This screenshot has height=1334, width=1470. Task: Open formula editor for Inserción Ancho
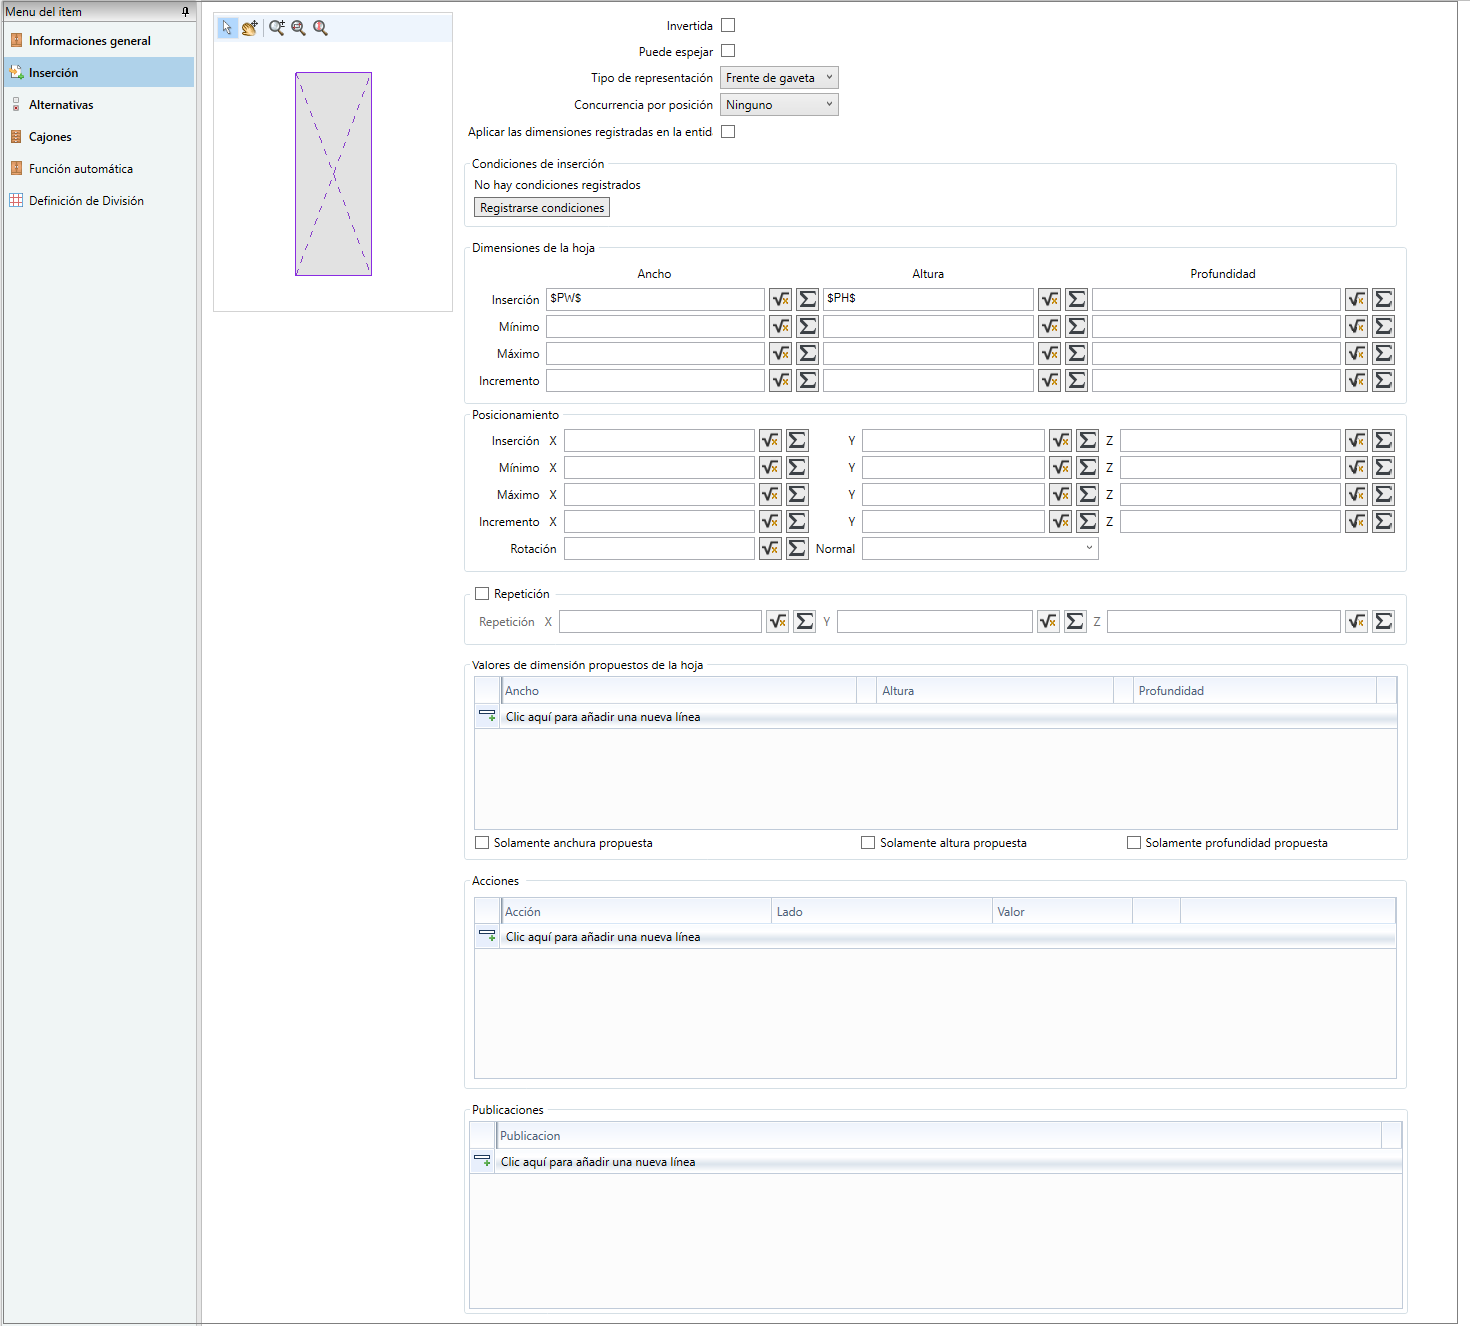(780, 299)
